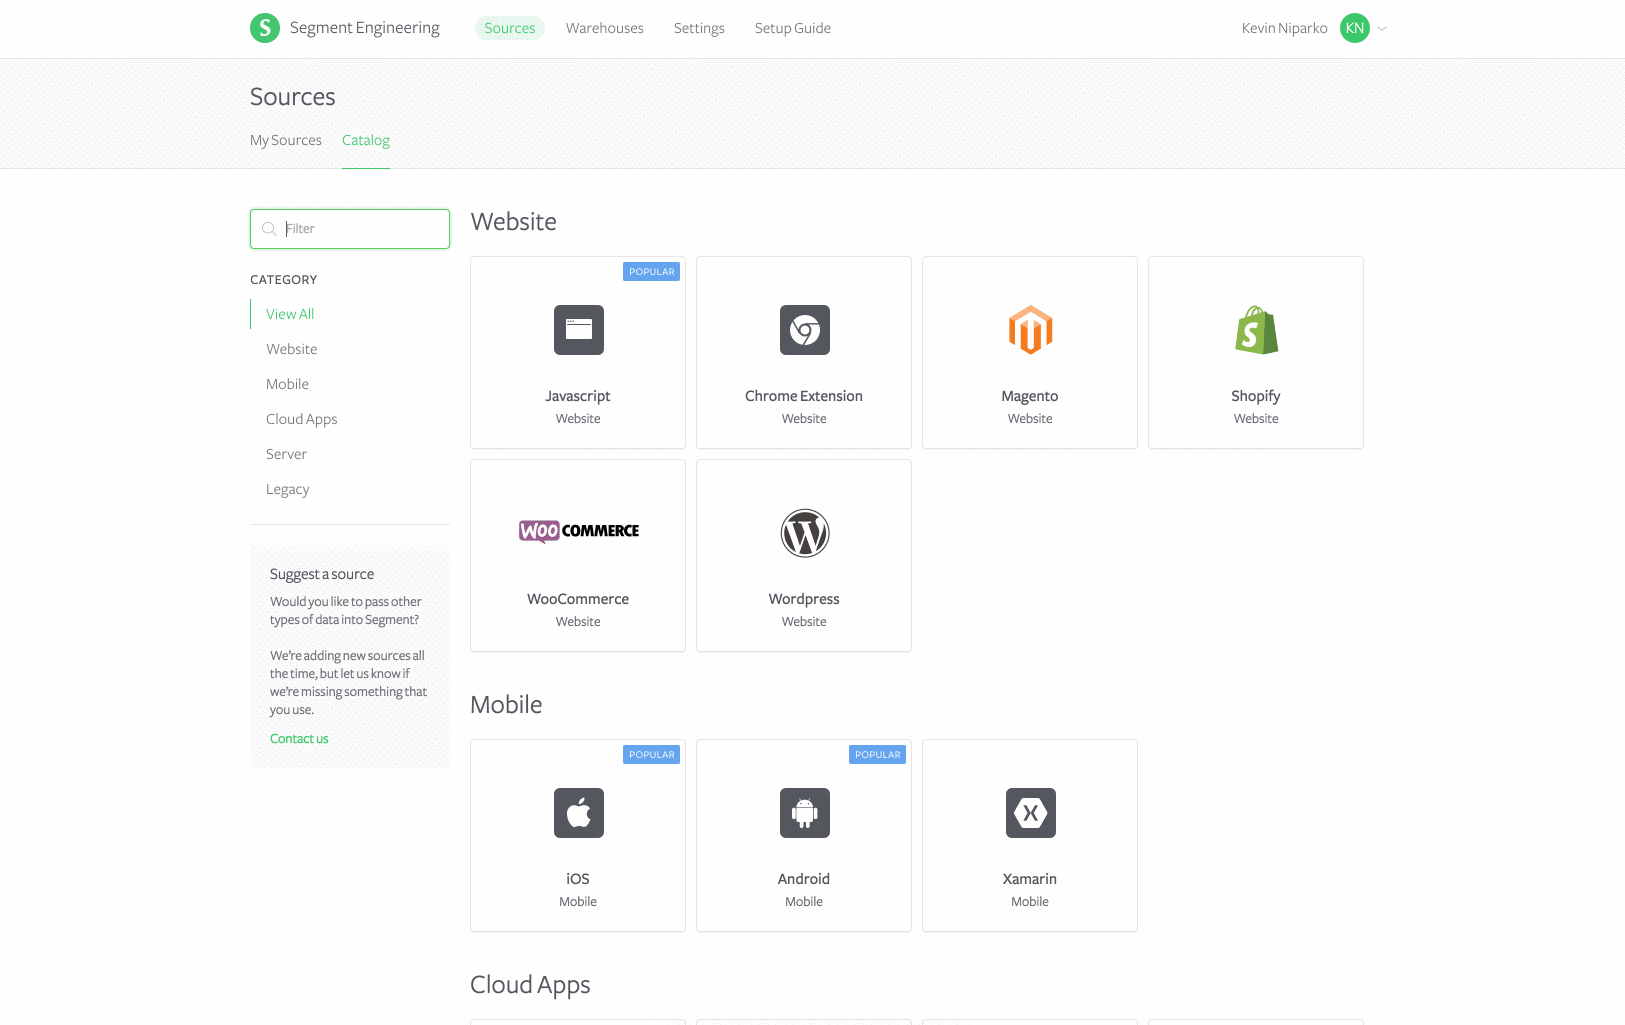Select the Wordpress logo icon
This screenshot has height=1025, width=1625.
click(x=805, y=533)
